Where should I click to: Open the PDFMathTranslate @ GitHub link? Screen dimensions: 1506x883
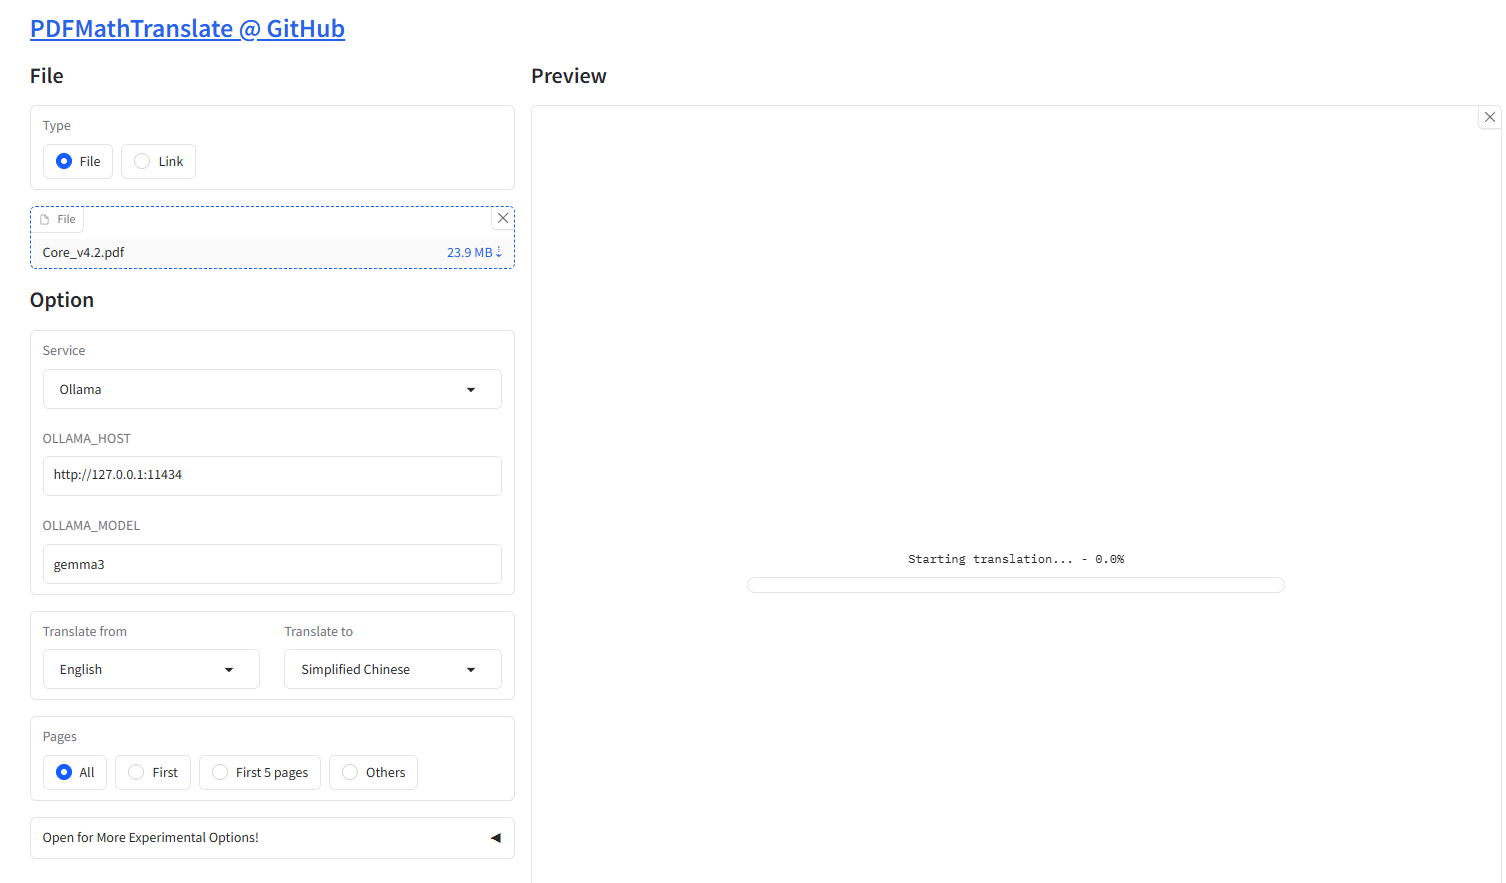point(187,29)
